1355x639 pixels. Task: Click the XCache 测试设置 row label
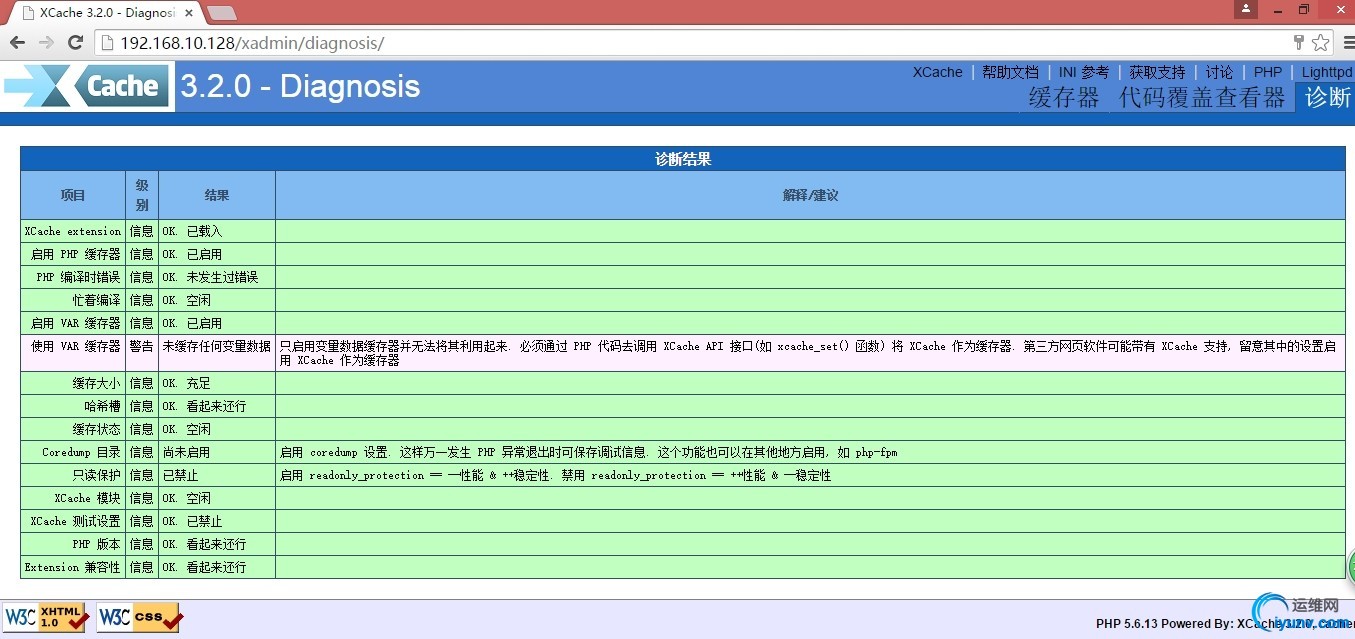(x=73, y=521)
